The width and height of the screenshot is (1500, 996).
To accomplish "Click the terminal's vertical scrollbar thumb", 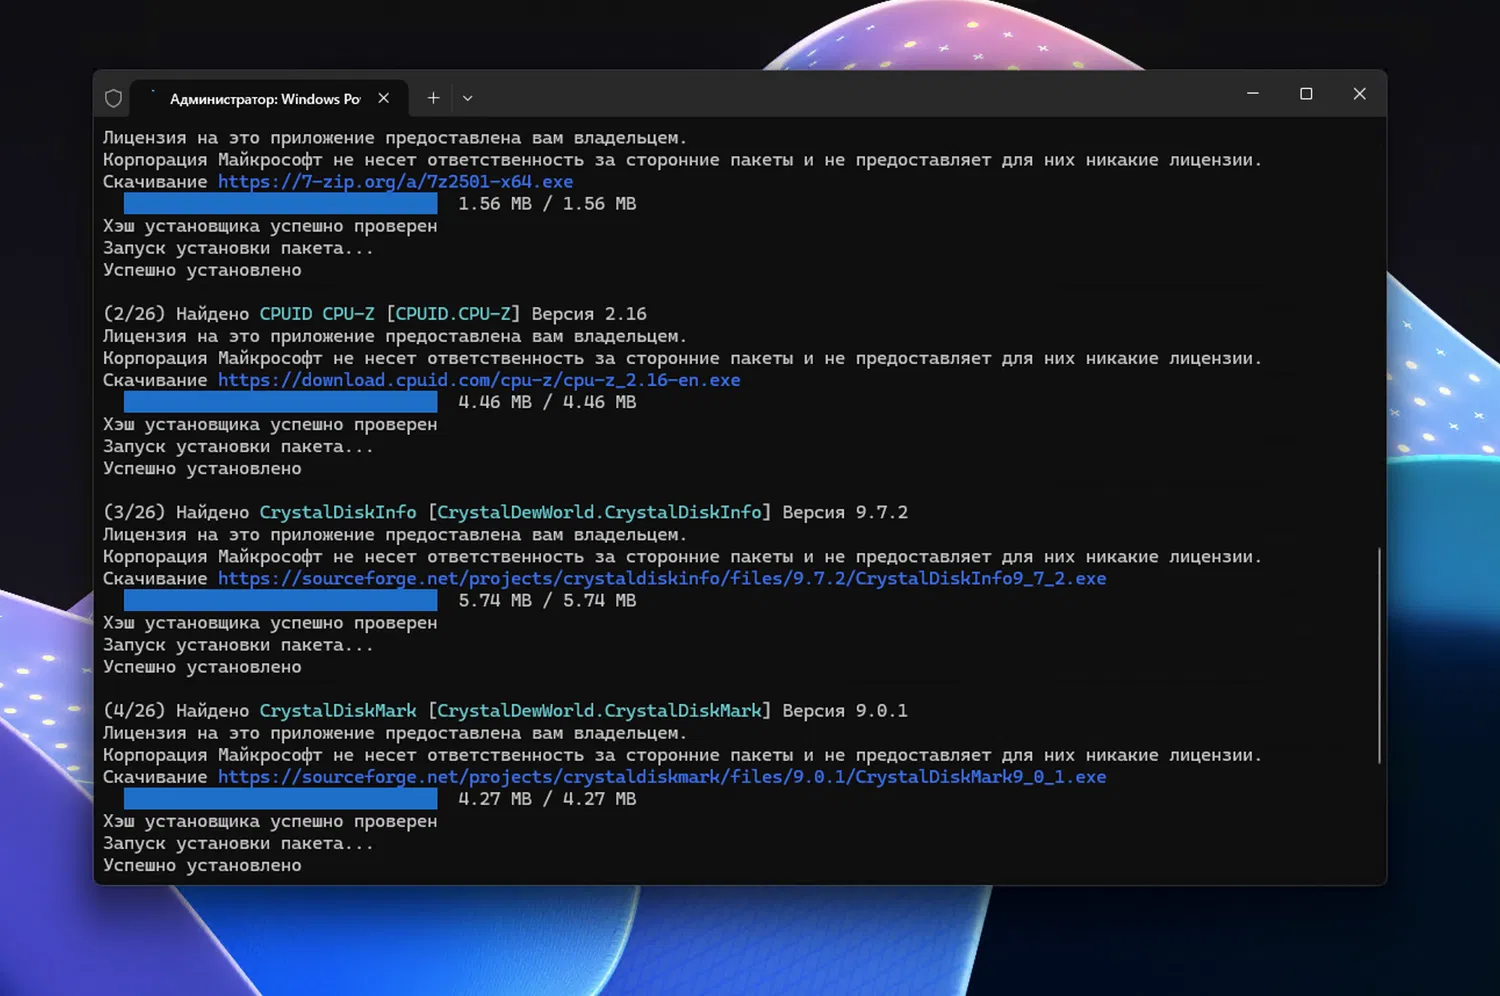I will [1379, 656].
